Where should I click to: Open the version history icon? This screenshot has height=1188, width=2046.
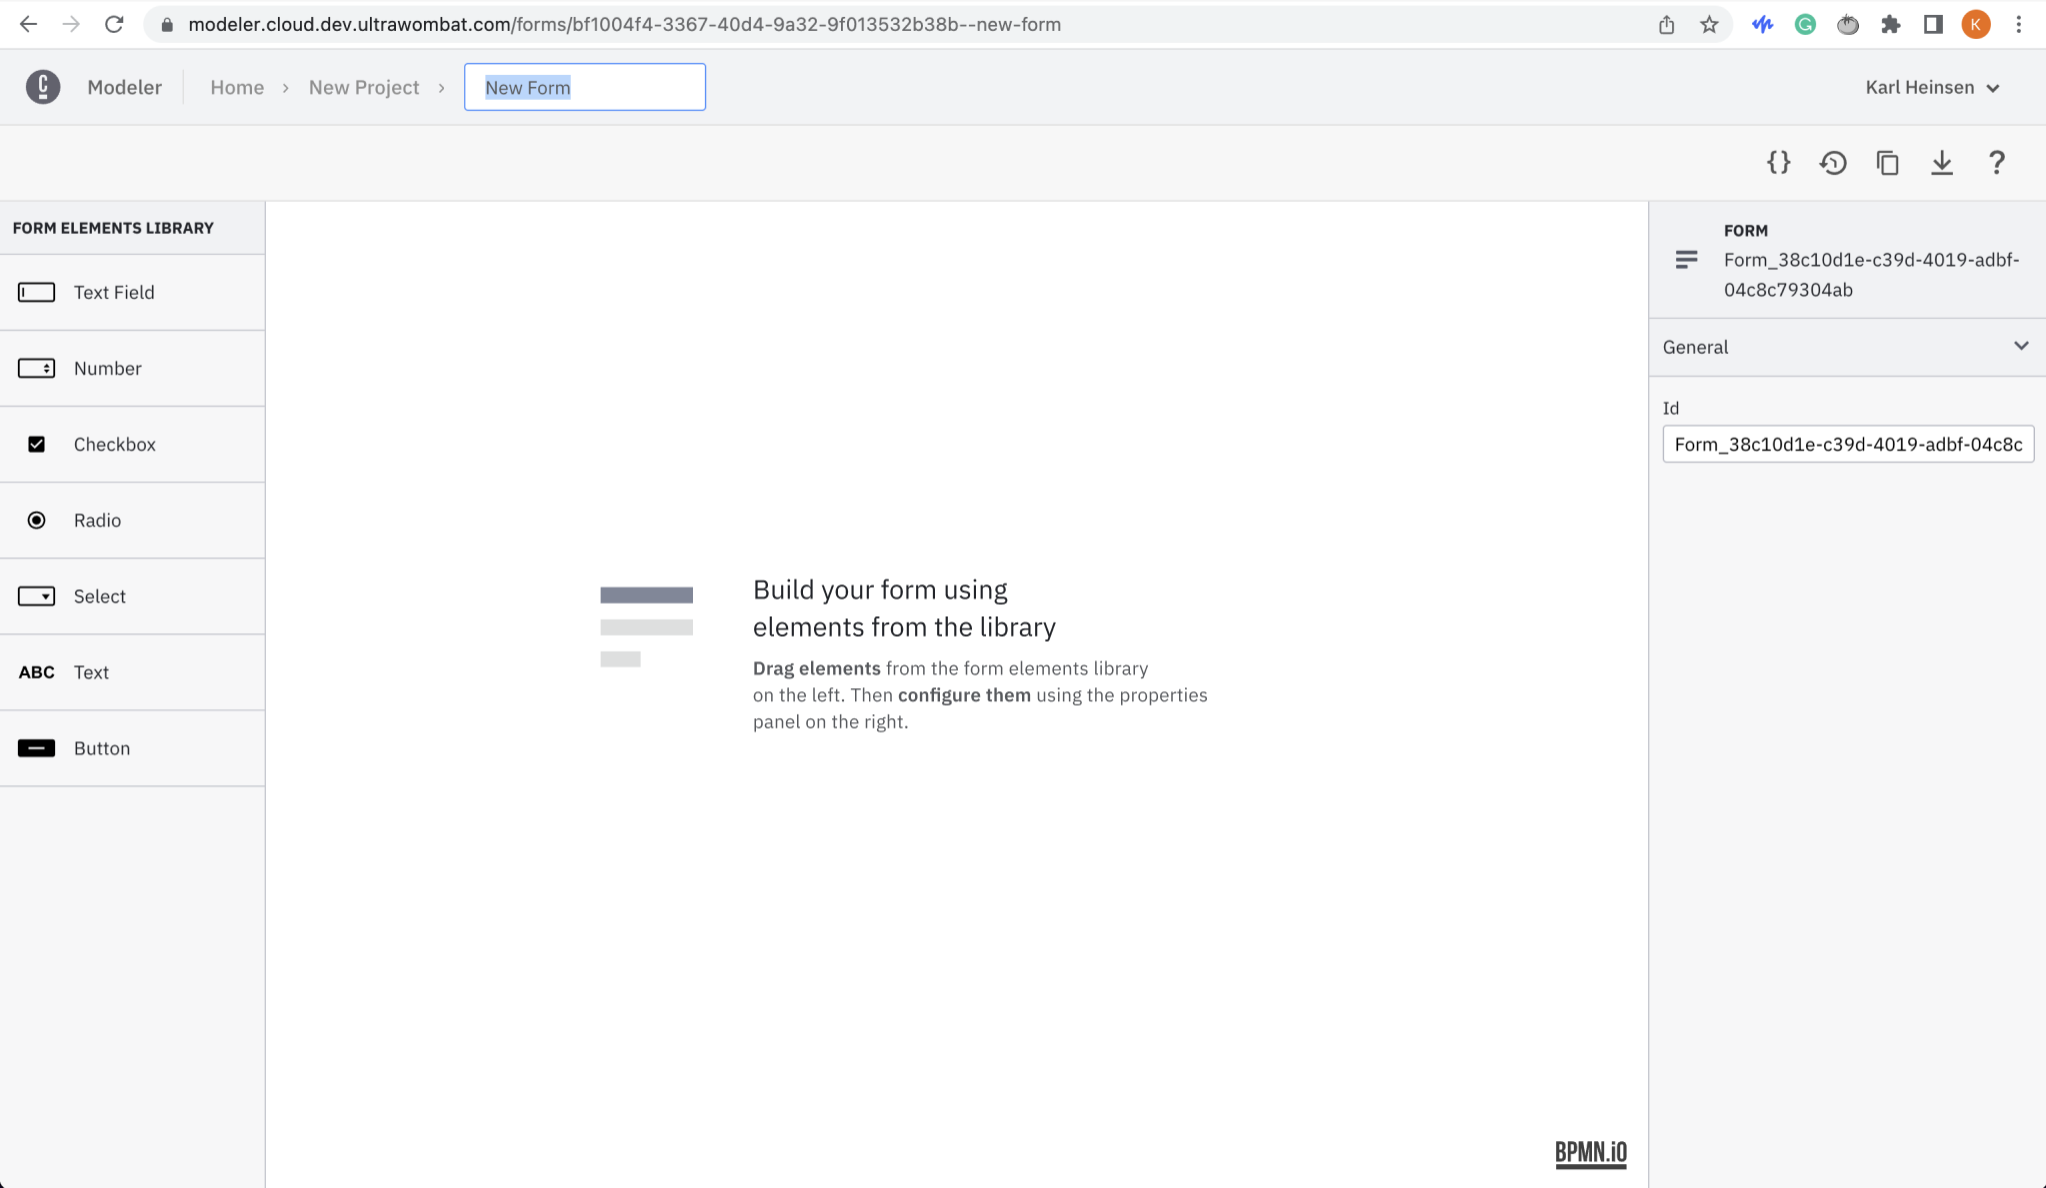click(1833, 161)
